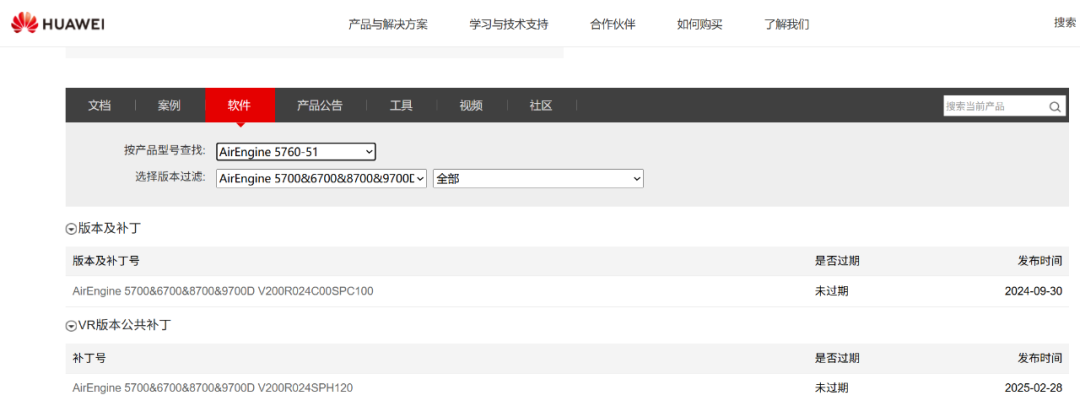This screenshot has height=401, width=1080.
Task: Click the Huawei logo
Action: [58, 24]
